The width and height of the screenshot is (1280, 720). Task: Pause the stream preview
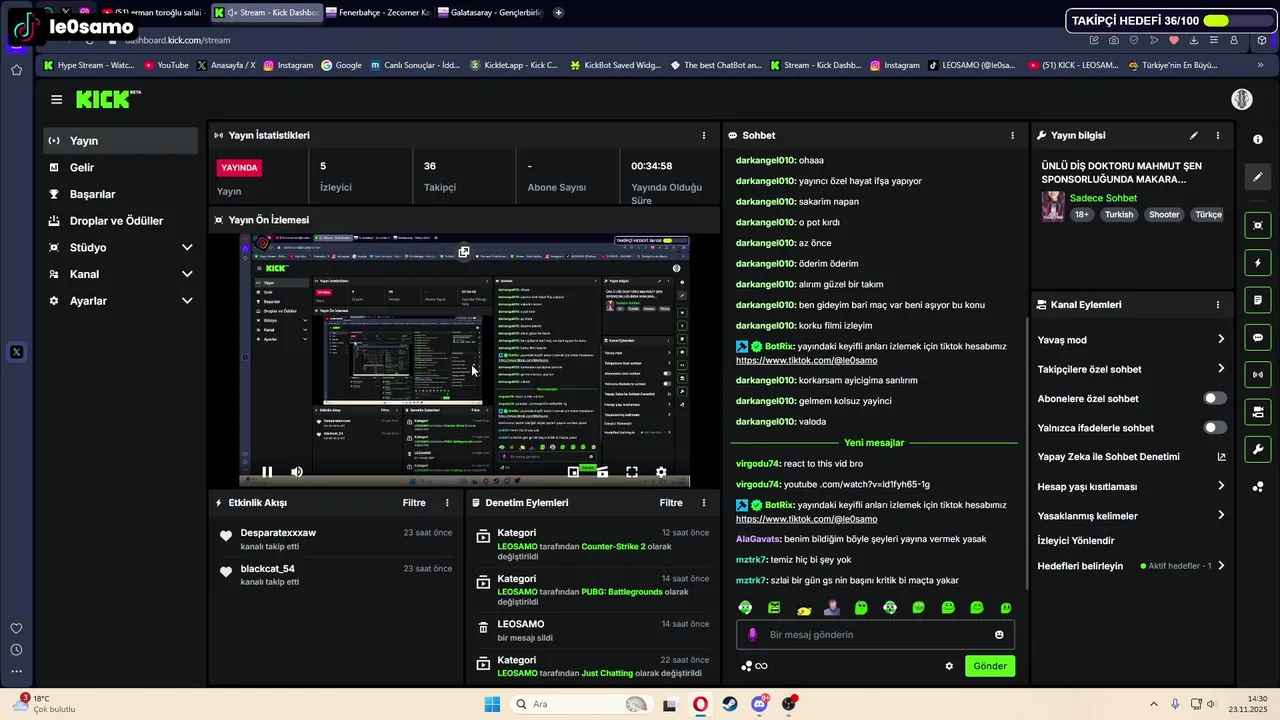267,472
